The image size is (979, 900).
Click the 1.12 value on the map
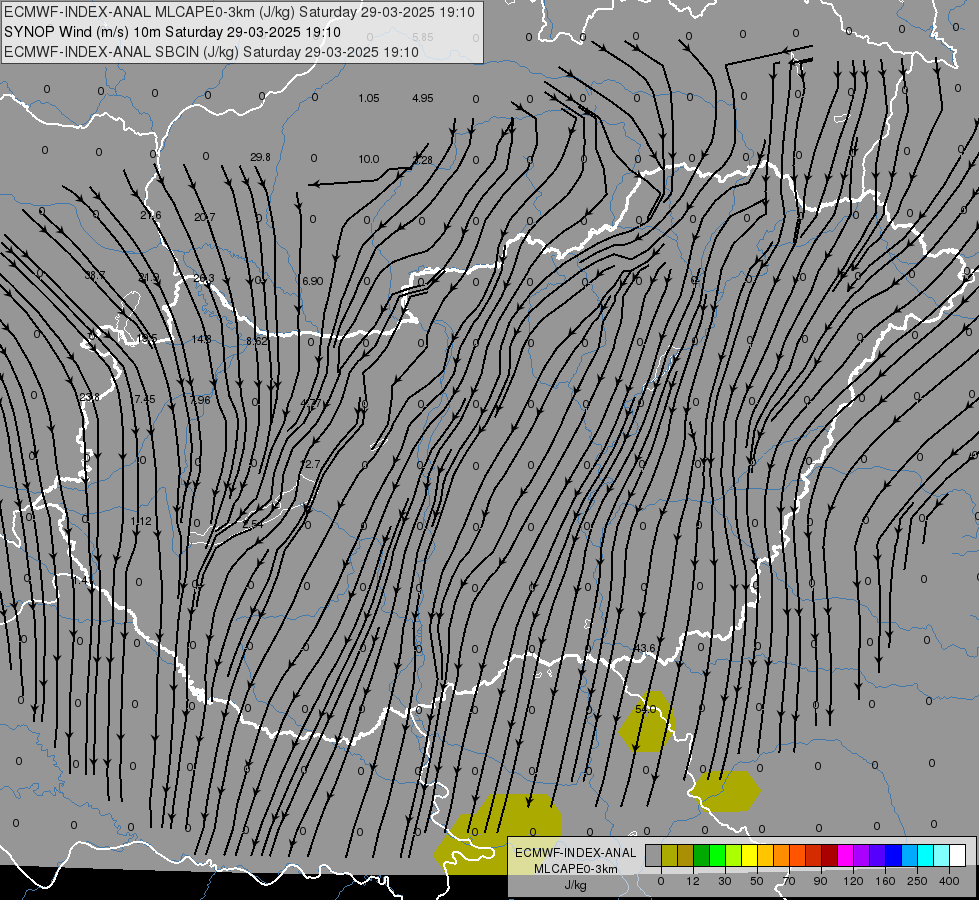141,521
